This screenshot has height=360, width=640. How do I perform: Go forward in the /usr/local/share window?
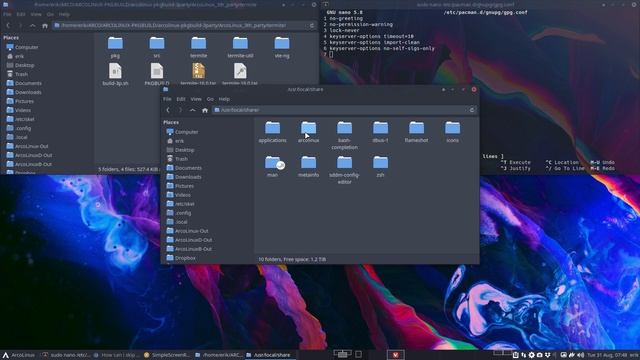[x=180, y=110]
